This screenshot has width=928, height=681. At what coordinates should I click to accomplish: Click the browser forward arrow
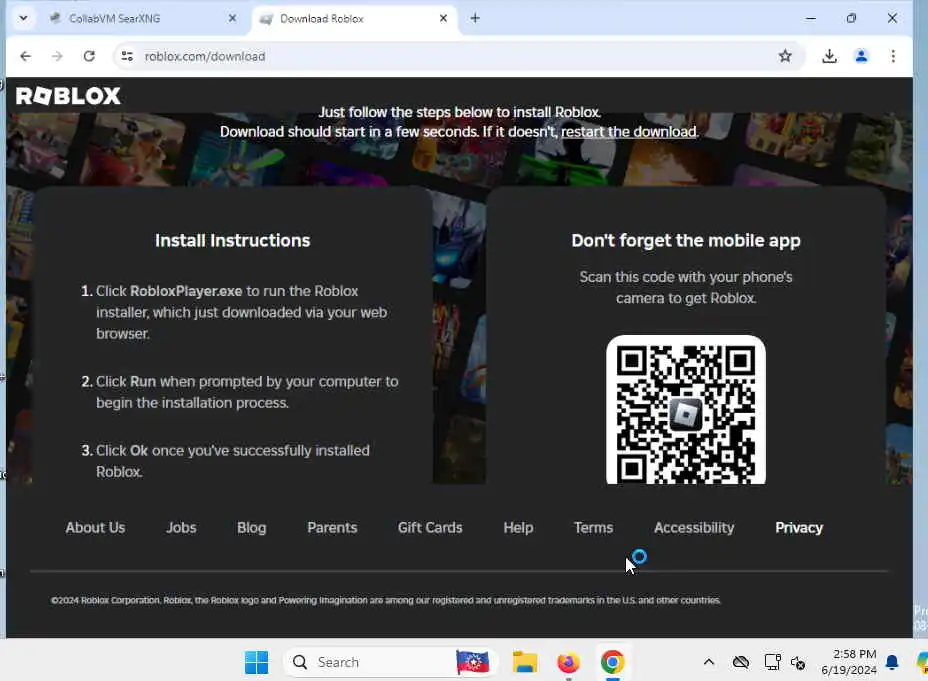tap(57, 56)
